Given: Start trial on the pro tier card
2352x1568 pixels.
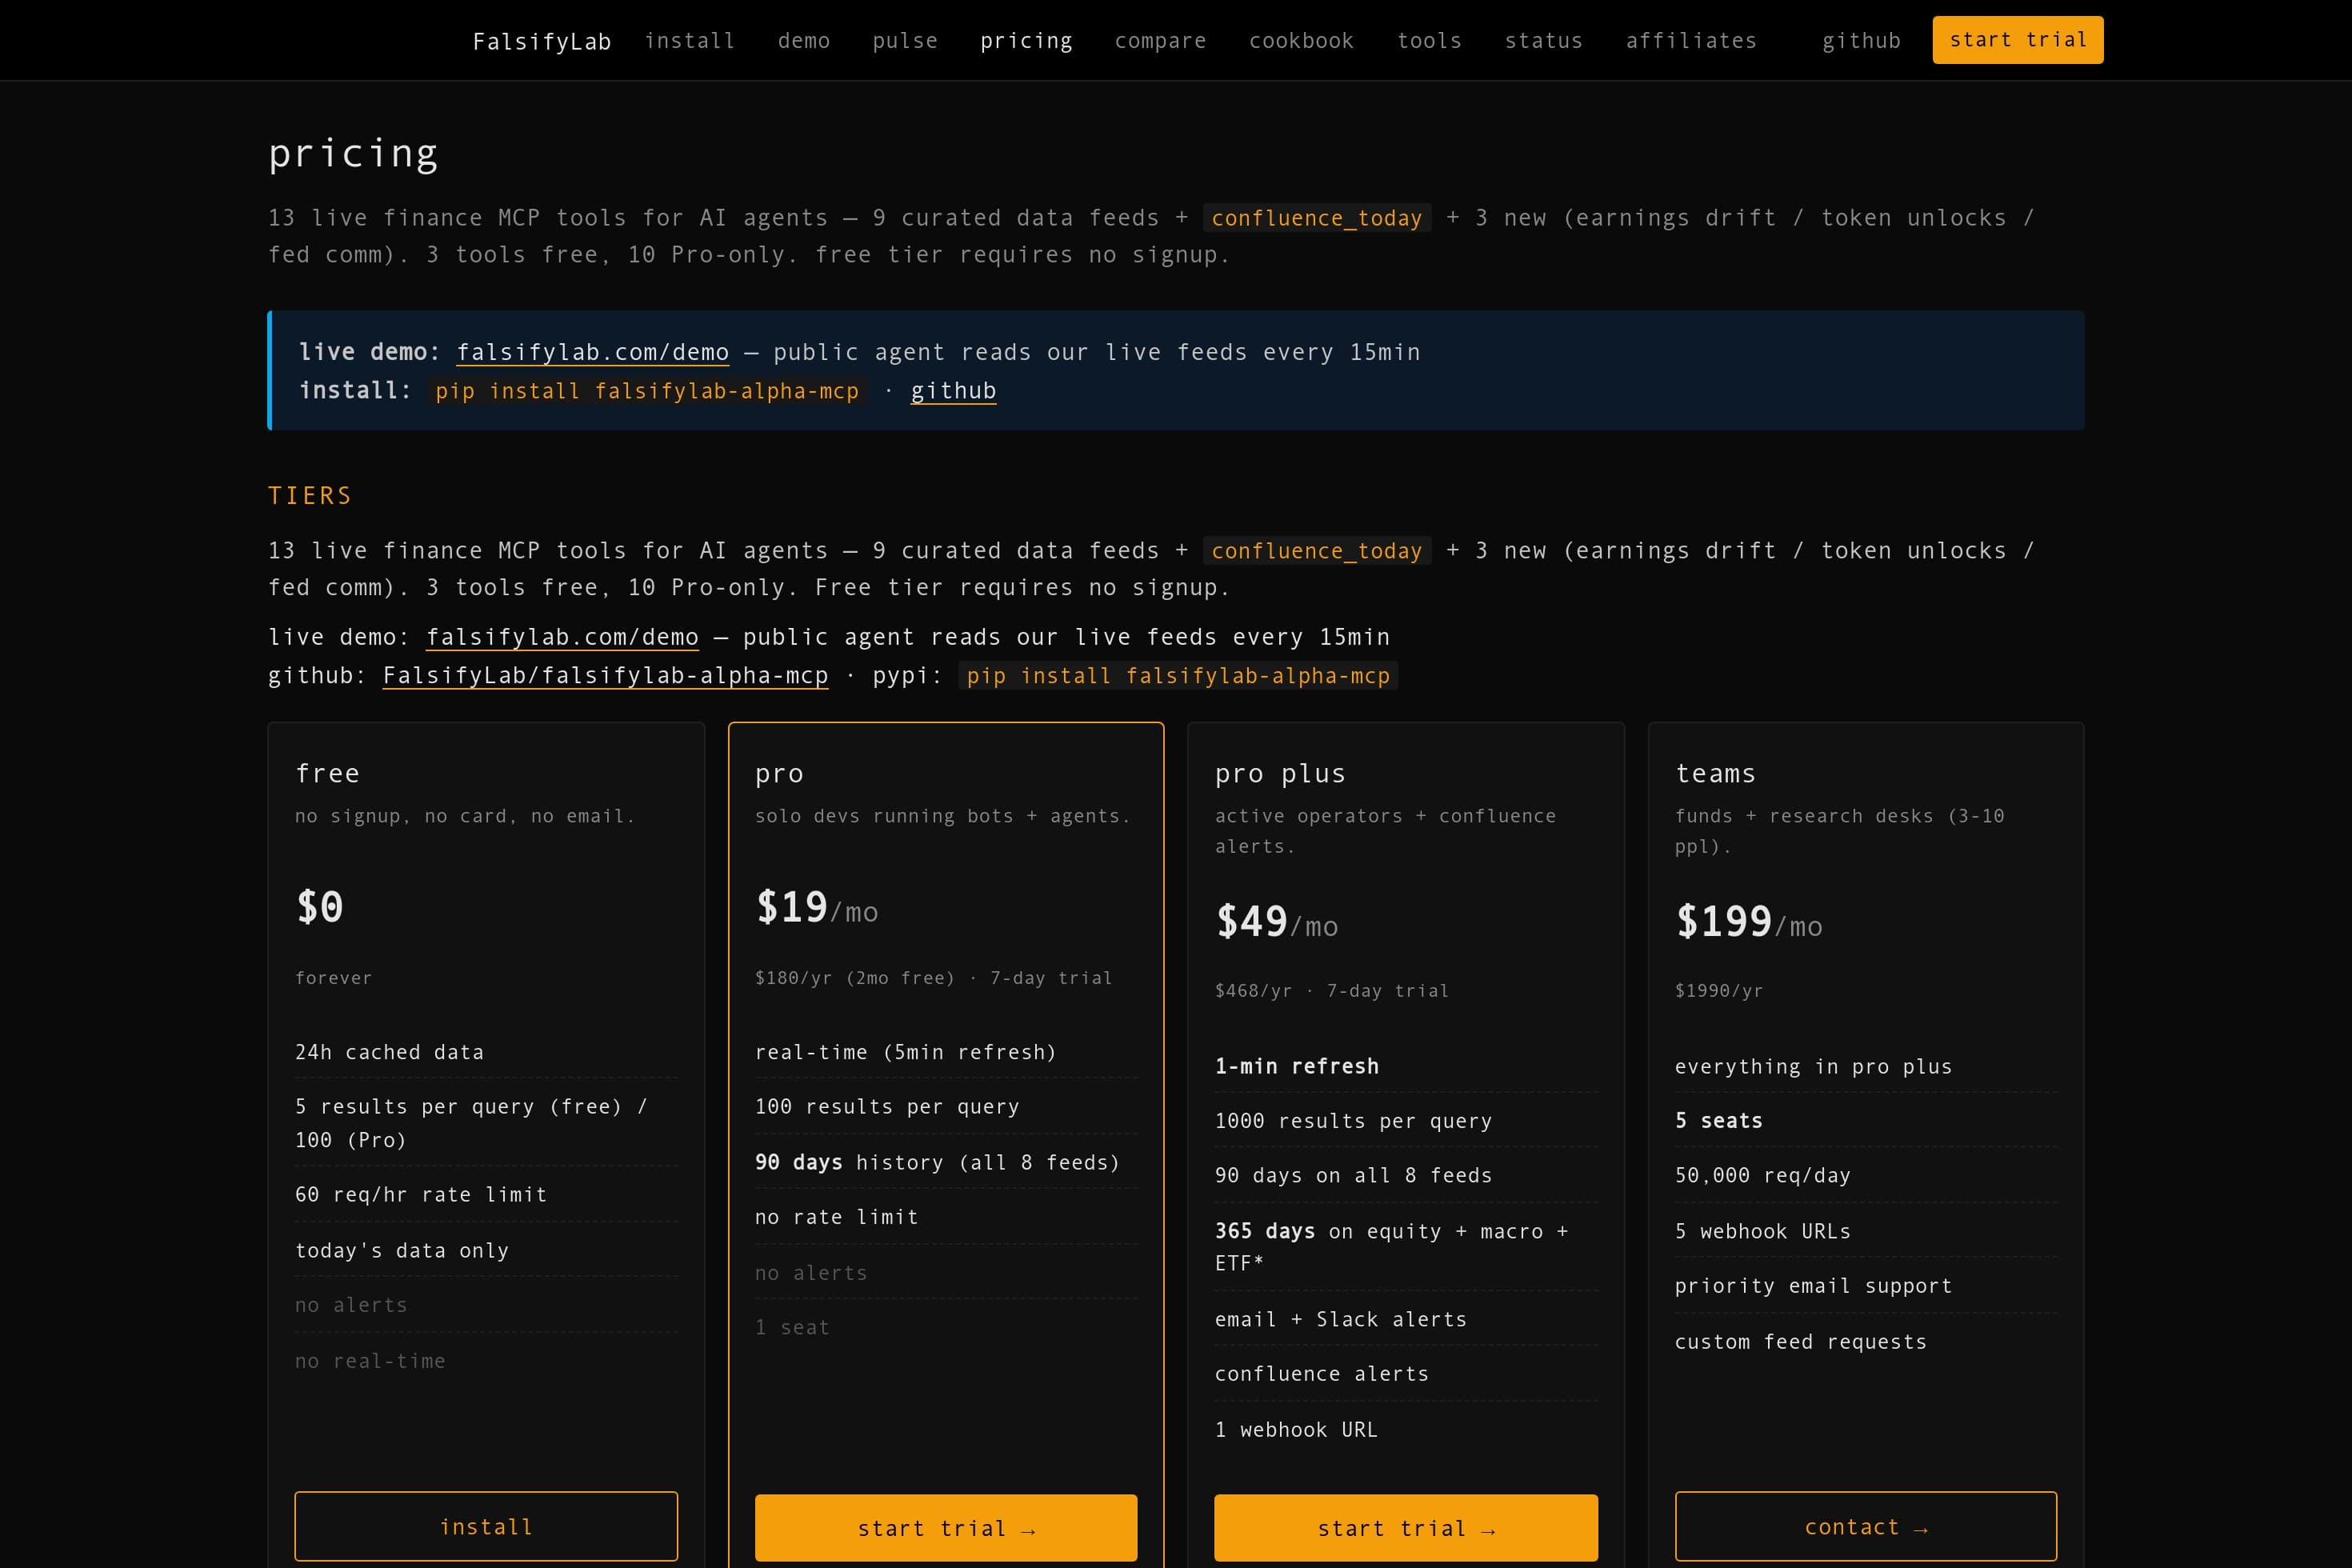Looking at the screenshot, I should [946, 1527].
